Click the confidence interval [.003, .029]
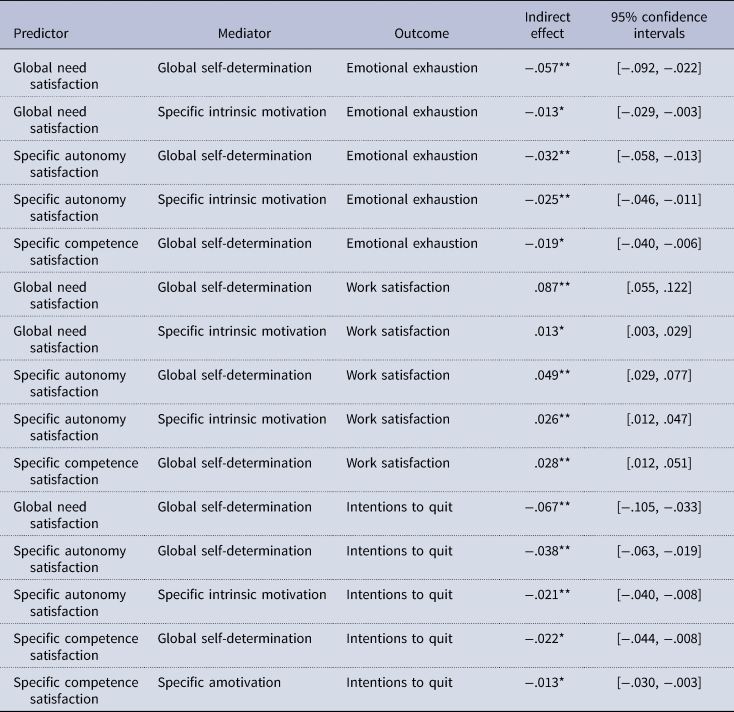Screen dimensions: 734x712 click(x=659, y=331)
